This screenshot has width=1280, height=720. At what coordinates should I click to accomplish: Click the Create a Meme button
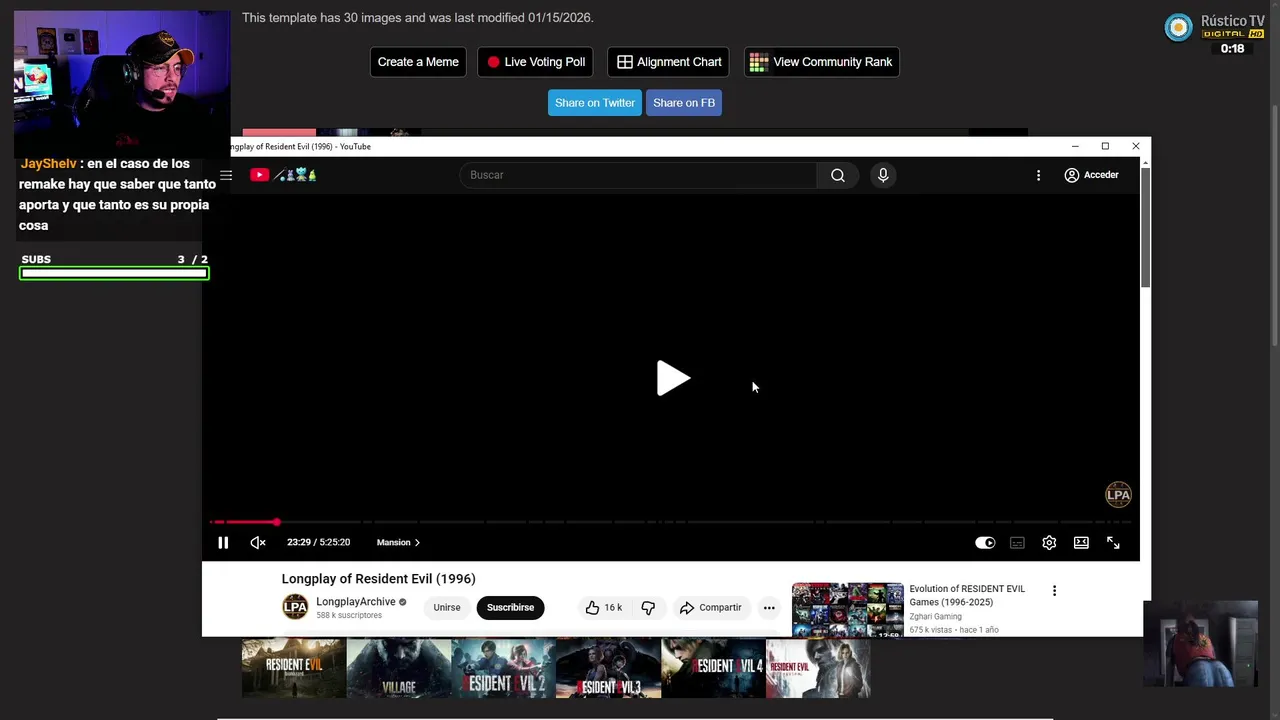pyautogui.click(x=418, y=62)
